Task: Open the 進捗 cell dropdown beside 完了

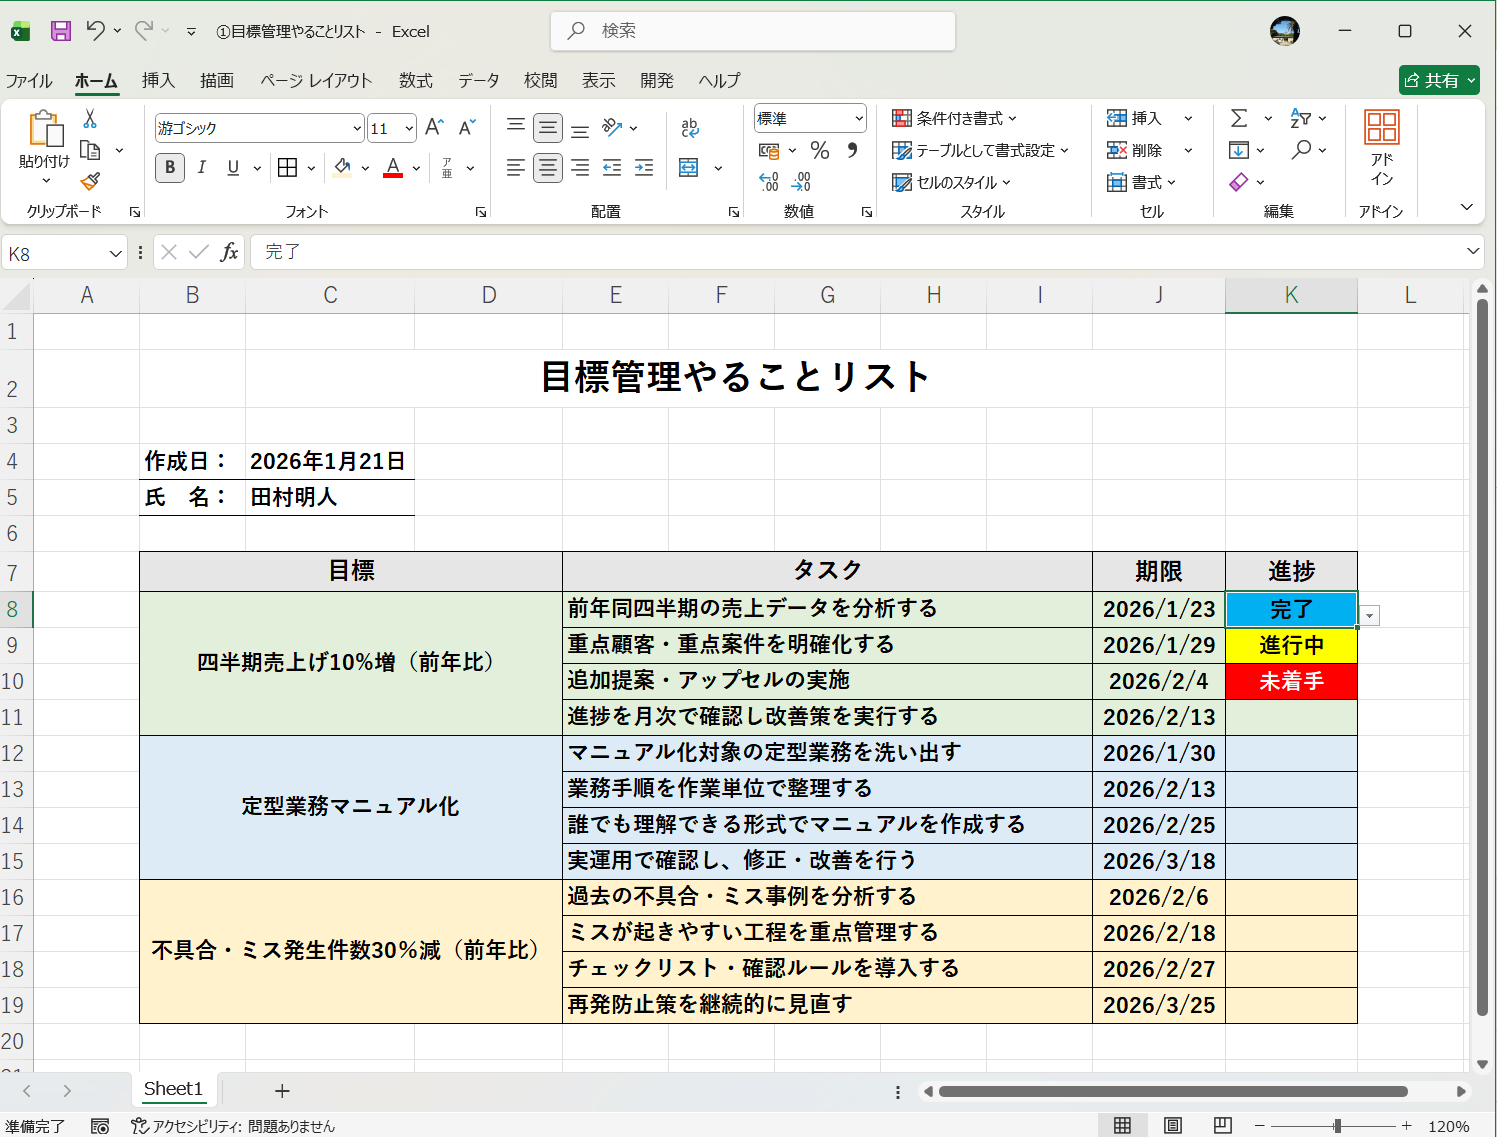Action: tap(1369, 616)
